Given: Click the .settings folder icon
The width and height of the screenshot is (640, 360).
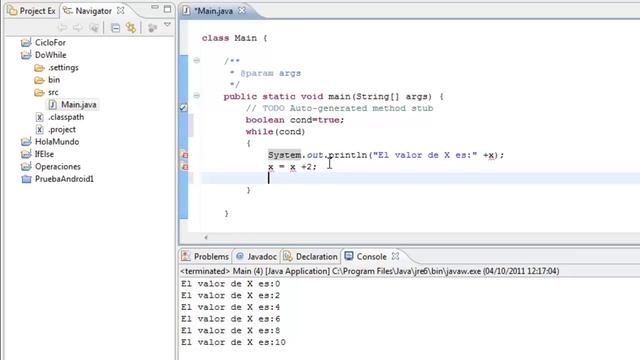Looking at the screenshot, I should point(39,67).
